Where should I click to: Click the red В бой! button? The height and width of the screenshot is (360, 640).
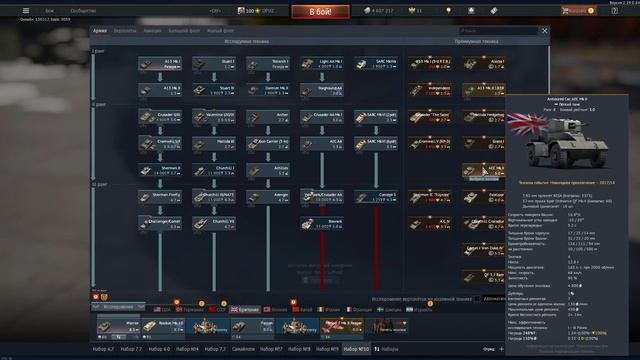point(320,11)
